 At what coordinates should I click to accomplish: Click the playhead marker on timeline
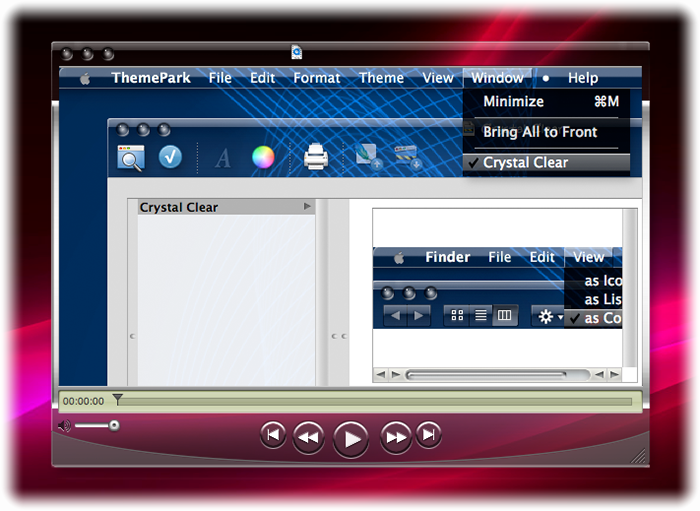[117, 399]
